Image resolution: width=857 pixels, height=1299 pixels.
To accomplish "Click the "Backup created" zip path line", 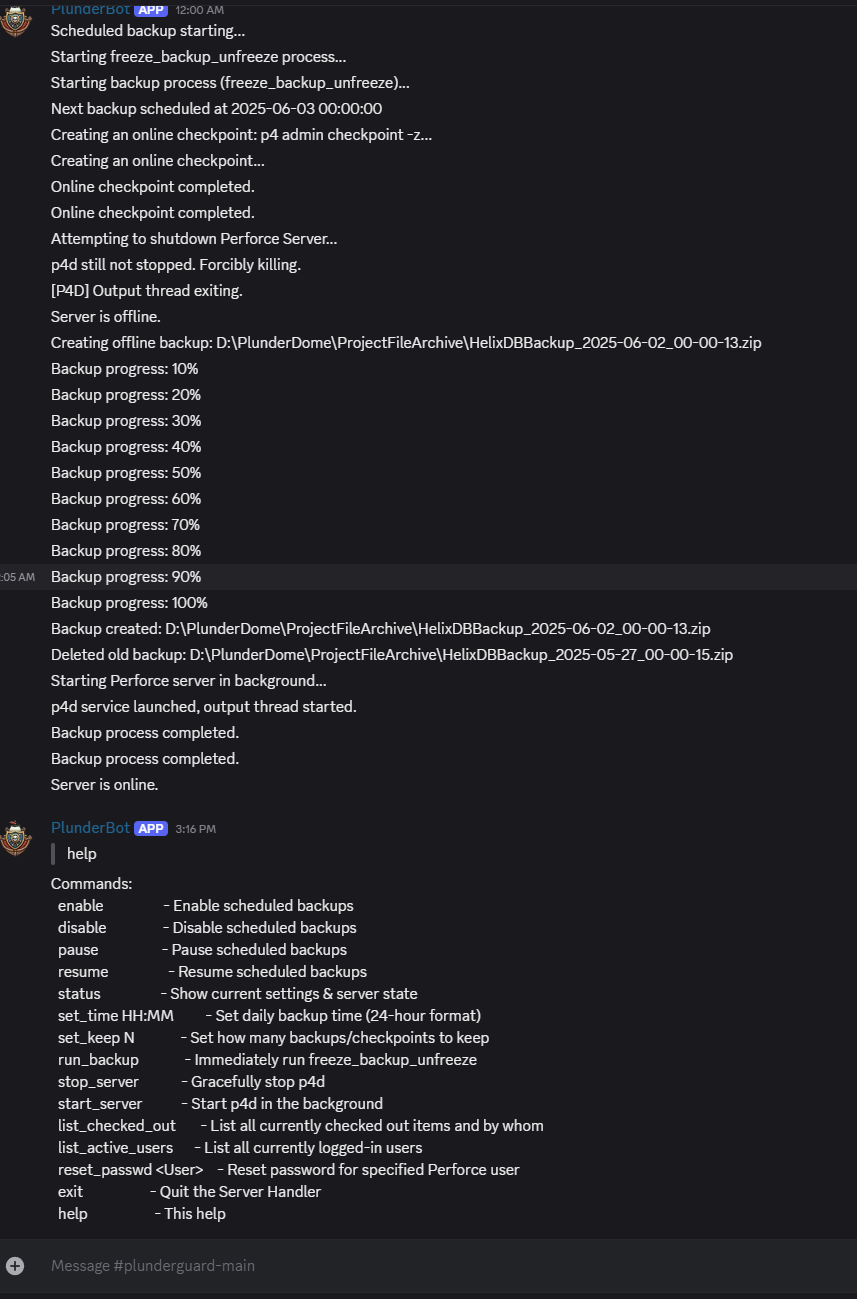I will click(381, 629).
